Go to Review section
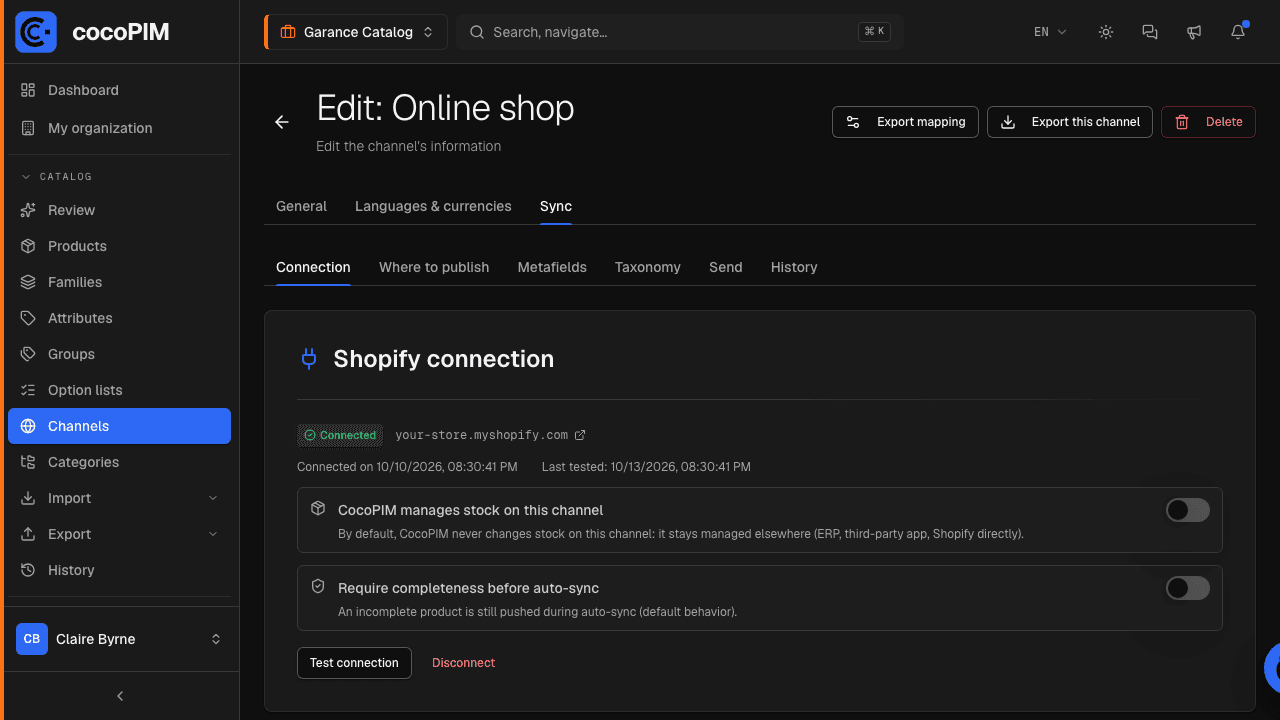 coord(120,210)
